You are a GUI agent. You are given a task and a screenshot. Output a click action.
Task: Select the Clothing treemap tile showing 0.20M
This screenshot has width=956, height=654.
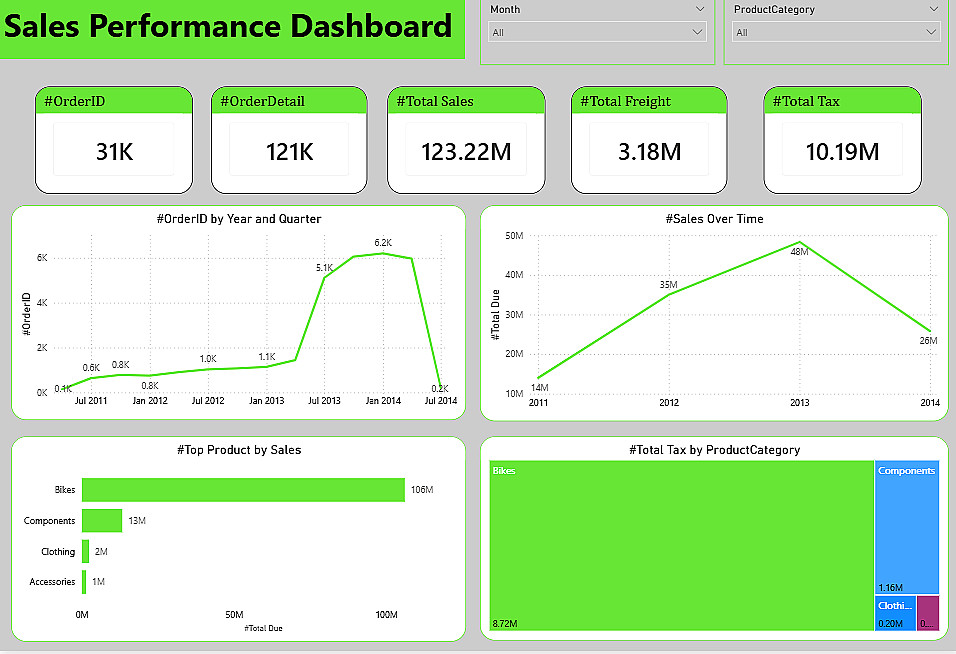click(895, 613)
